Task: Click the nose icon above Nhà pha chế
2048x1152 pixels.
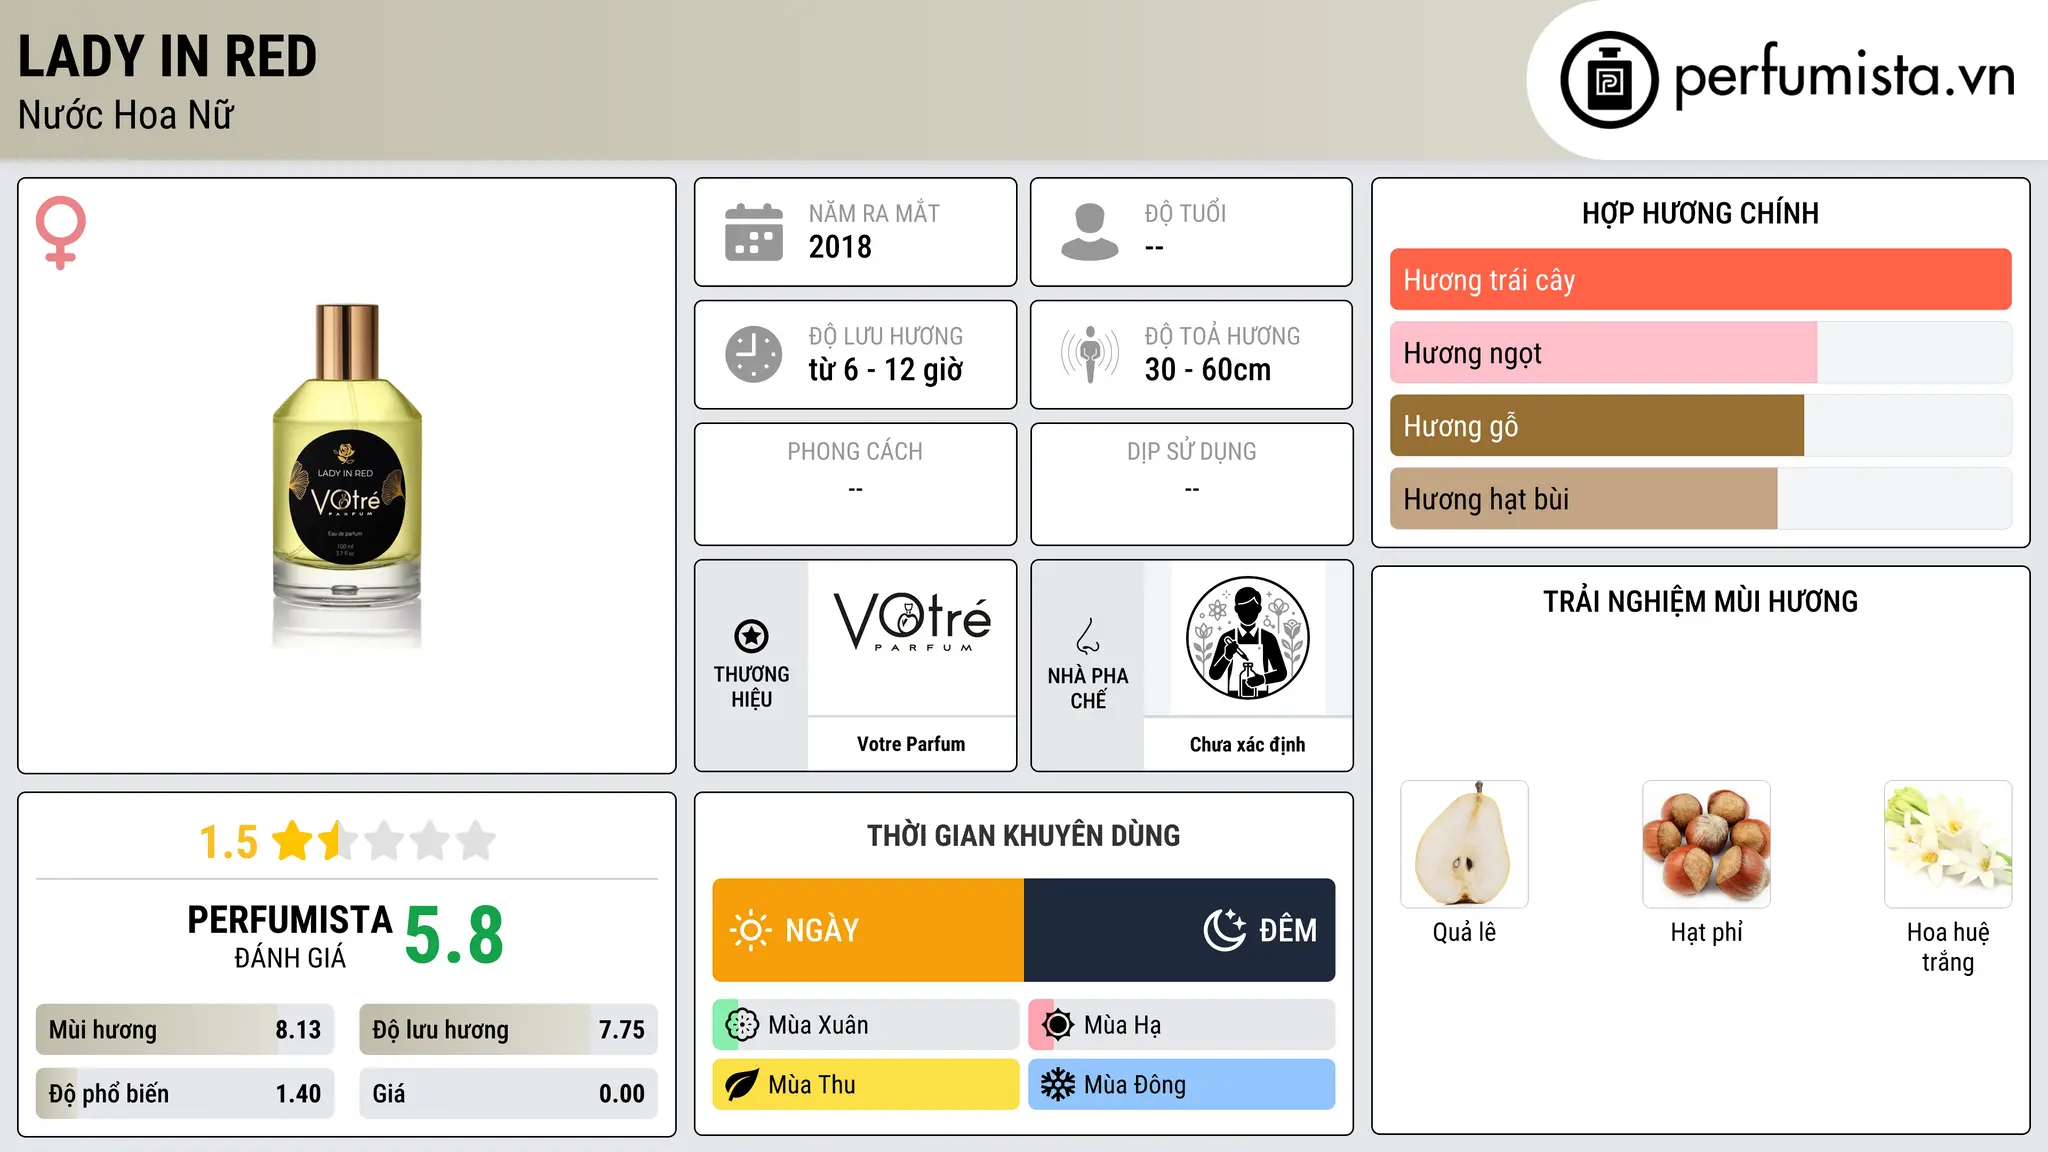Action: click(x=1088, y=636)
